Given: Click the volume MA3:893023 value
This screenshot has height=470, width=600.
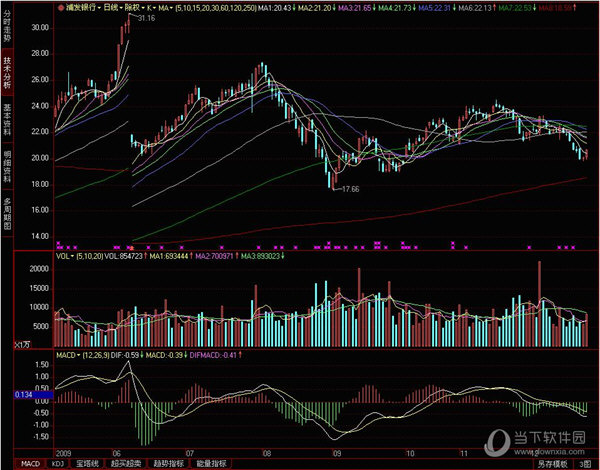Looking at the screenshot, I should click(x=260, y=256).
